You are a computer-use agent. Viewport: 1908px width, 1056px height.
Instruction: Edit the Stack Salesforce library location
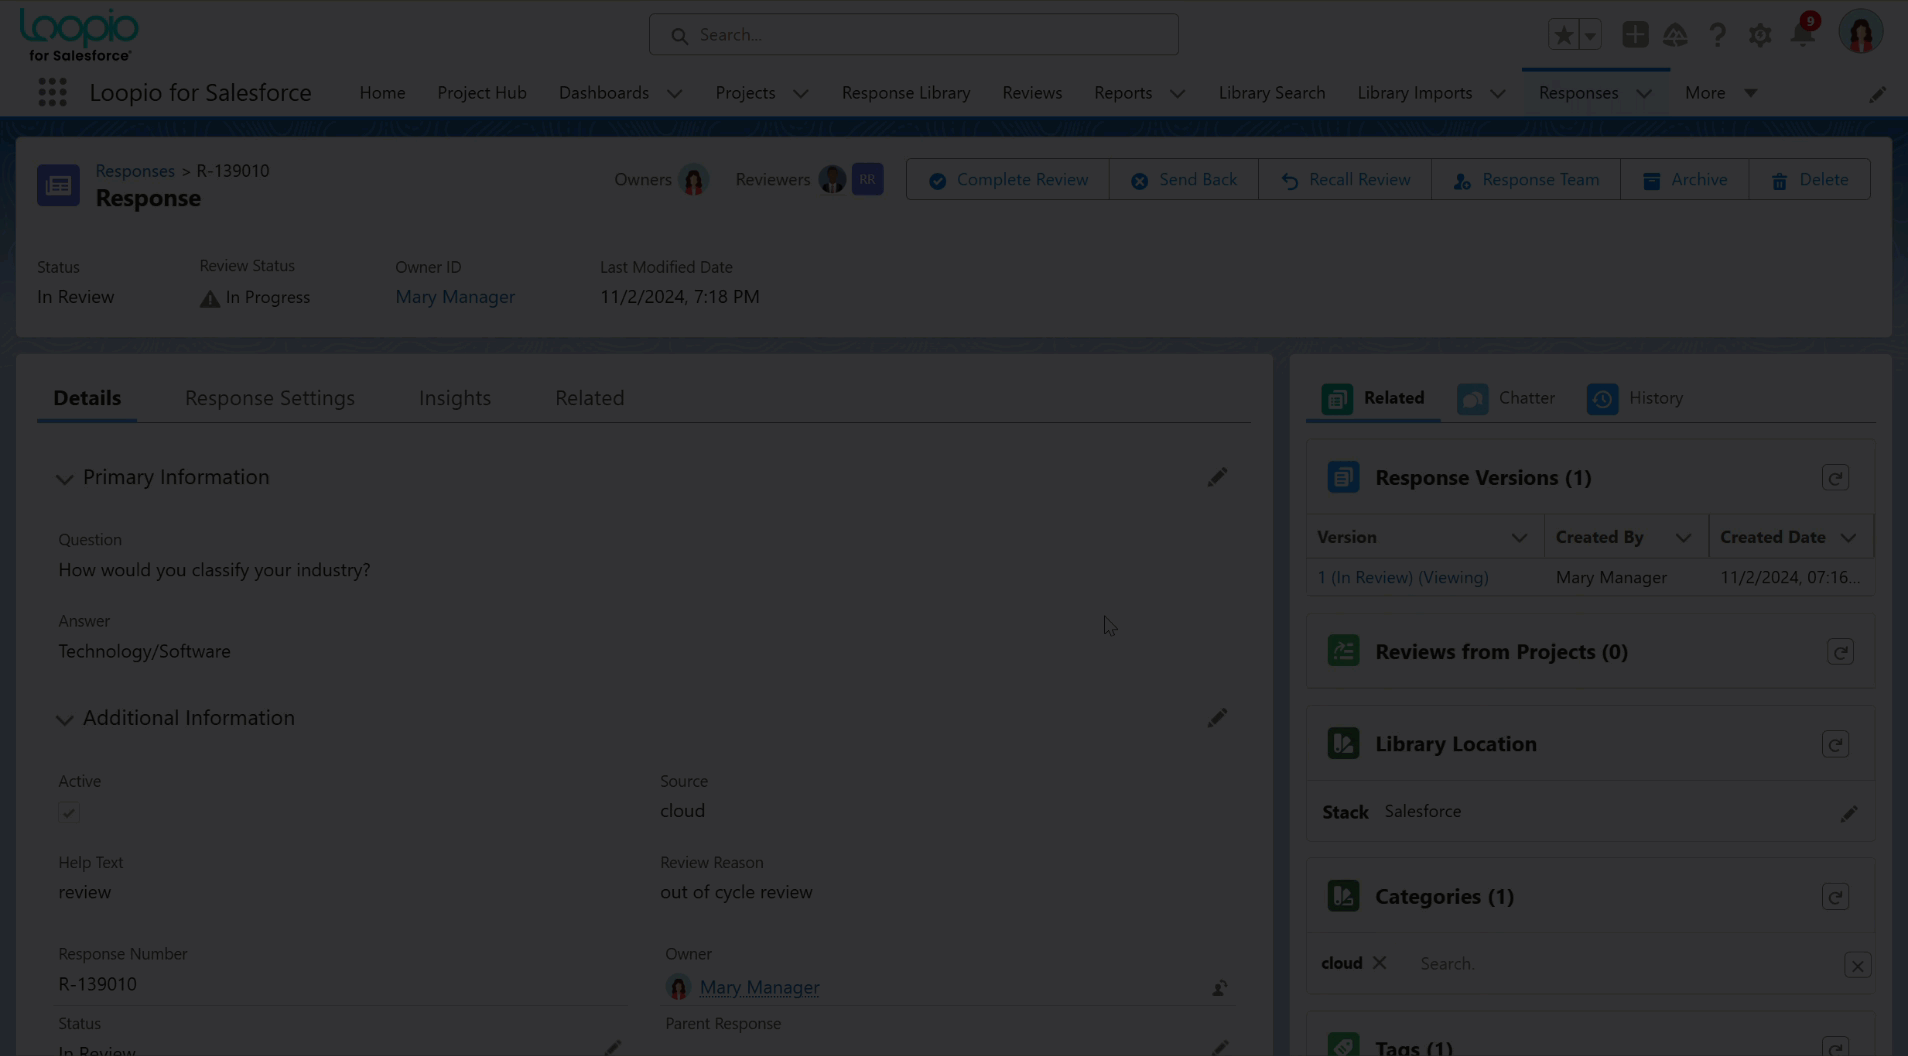point(1849,813)
